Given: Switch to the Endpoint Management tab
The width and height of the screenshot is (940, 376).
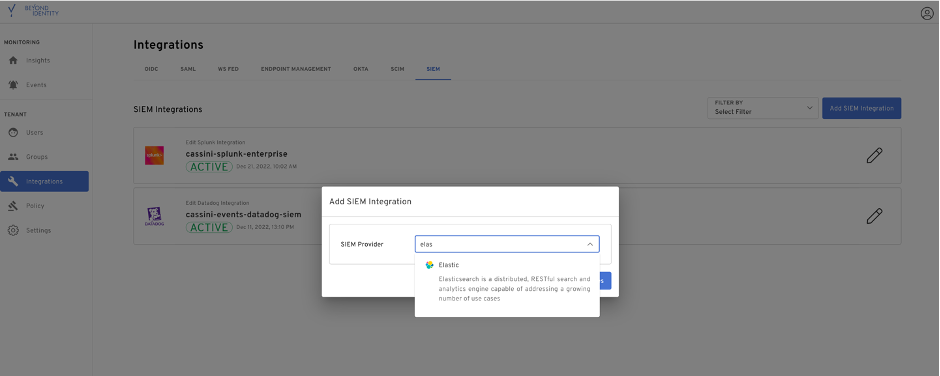Looking at the screenshot, I should point(296,69).
